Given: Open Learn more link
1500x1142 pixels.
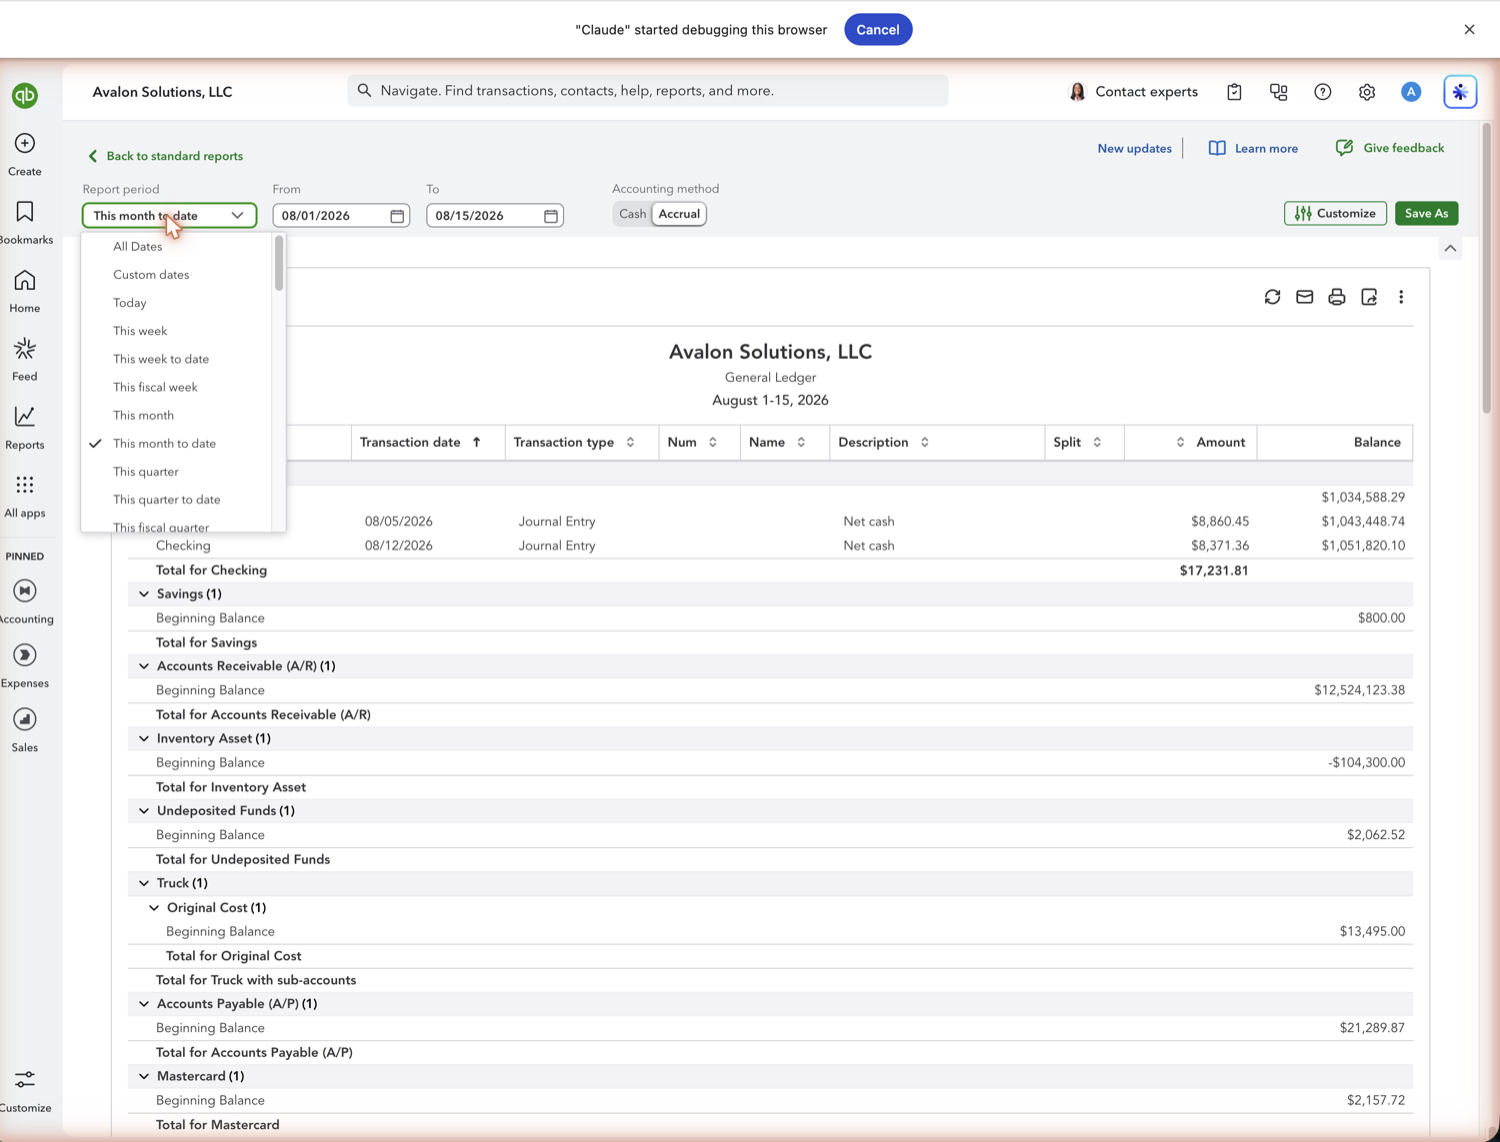Looking at the screenshot, I should click(1253, 149).
